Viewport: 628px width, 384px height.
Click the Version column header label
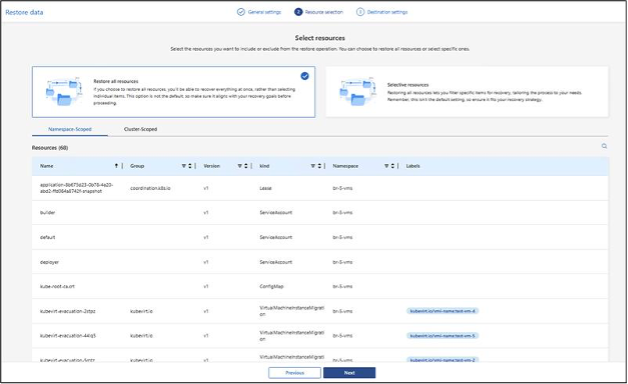(x=211, y=166)
